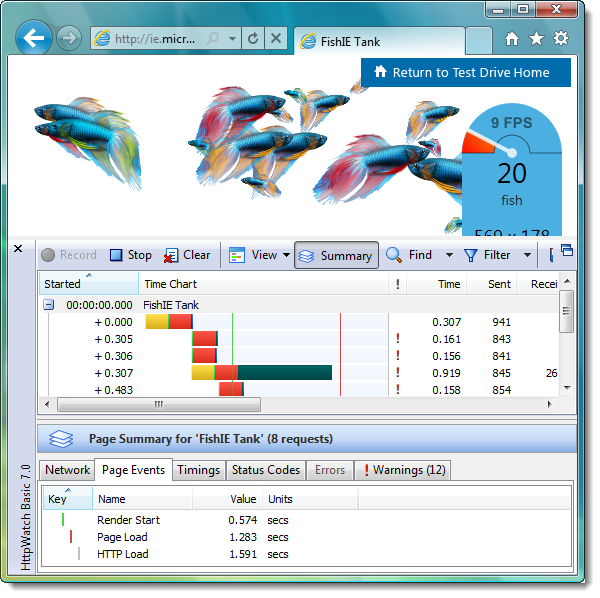Click warning icon on the 0.161 row

tap(398, 338)
